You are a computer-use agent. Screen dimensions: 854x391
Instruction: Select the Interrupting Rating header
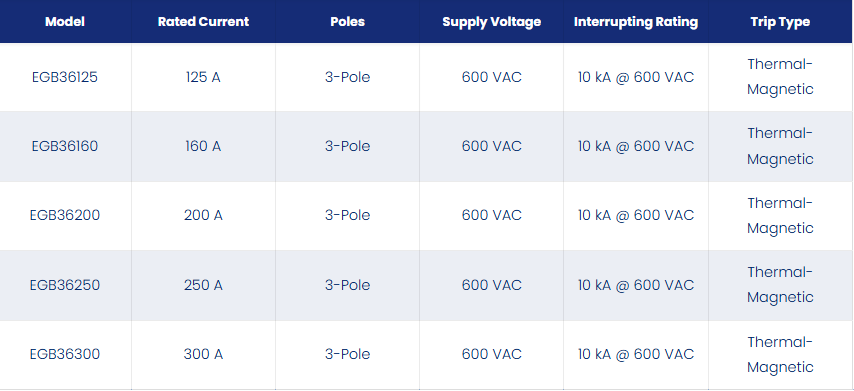click(636, 22)
